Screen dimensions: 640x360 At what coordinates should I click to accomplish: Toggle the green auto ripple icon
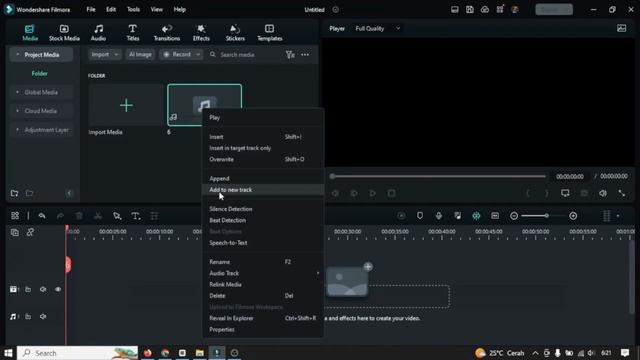[x=476, y=216]
